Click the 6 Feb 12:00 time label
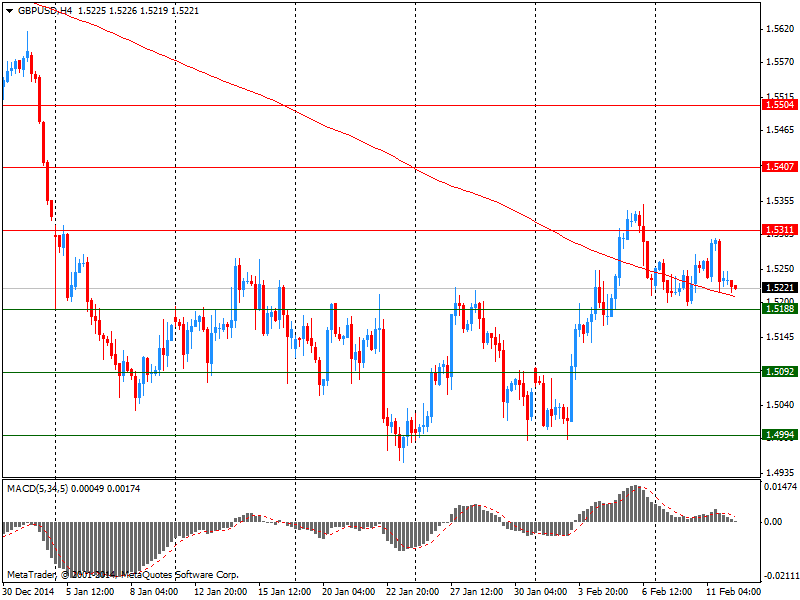This screenshot has height=600, width=800. (667, 592)
